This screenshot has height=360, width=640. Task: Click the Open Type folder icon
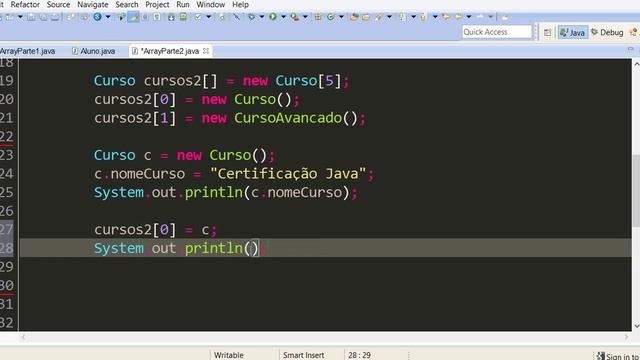pyautogui.click(x=354, y=17)
